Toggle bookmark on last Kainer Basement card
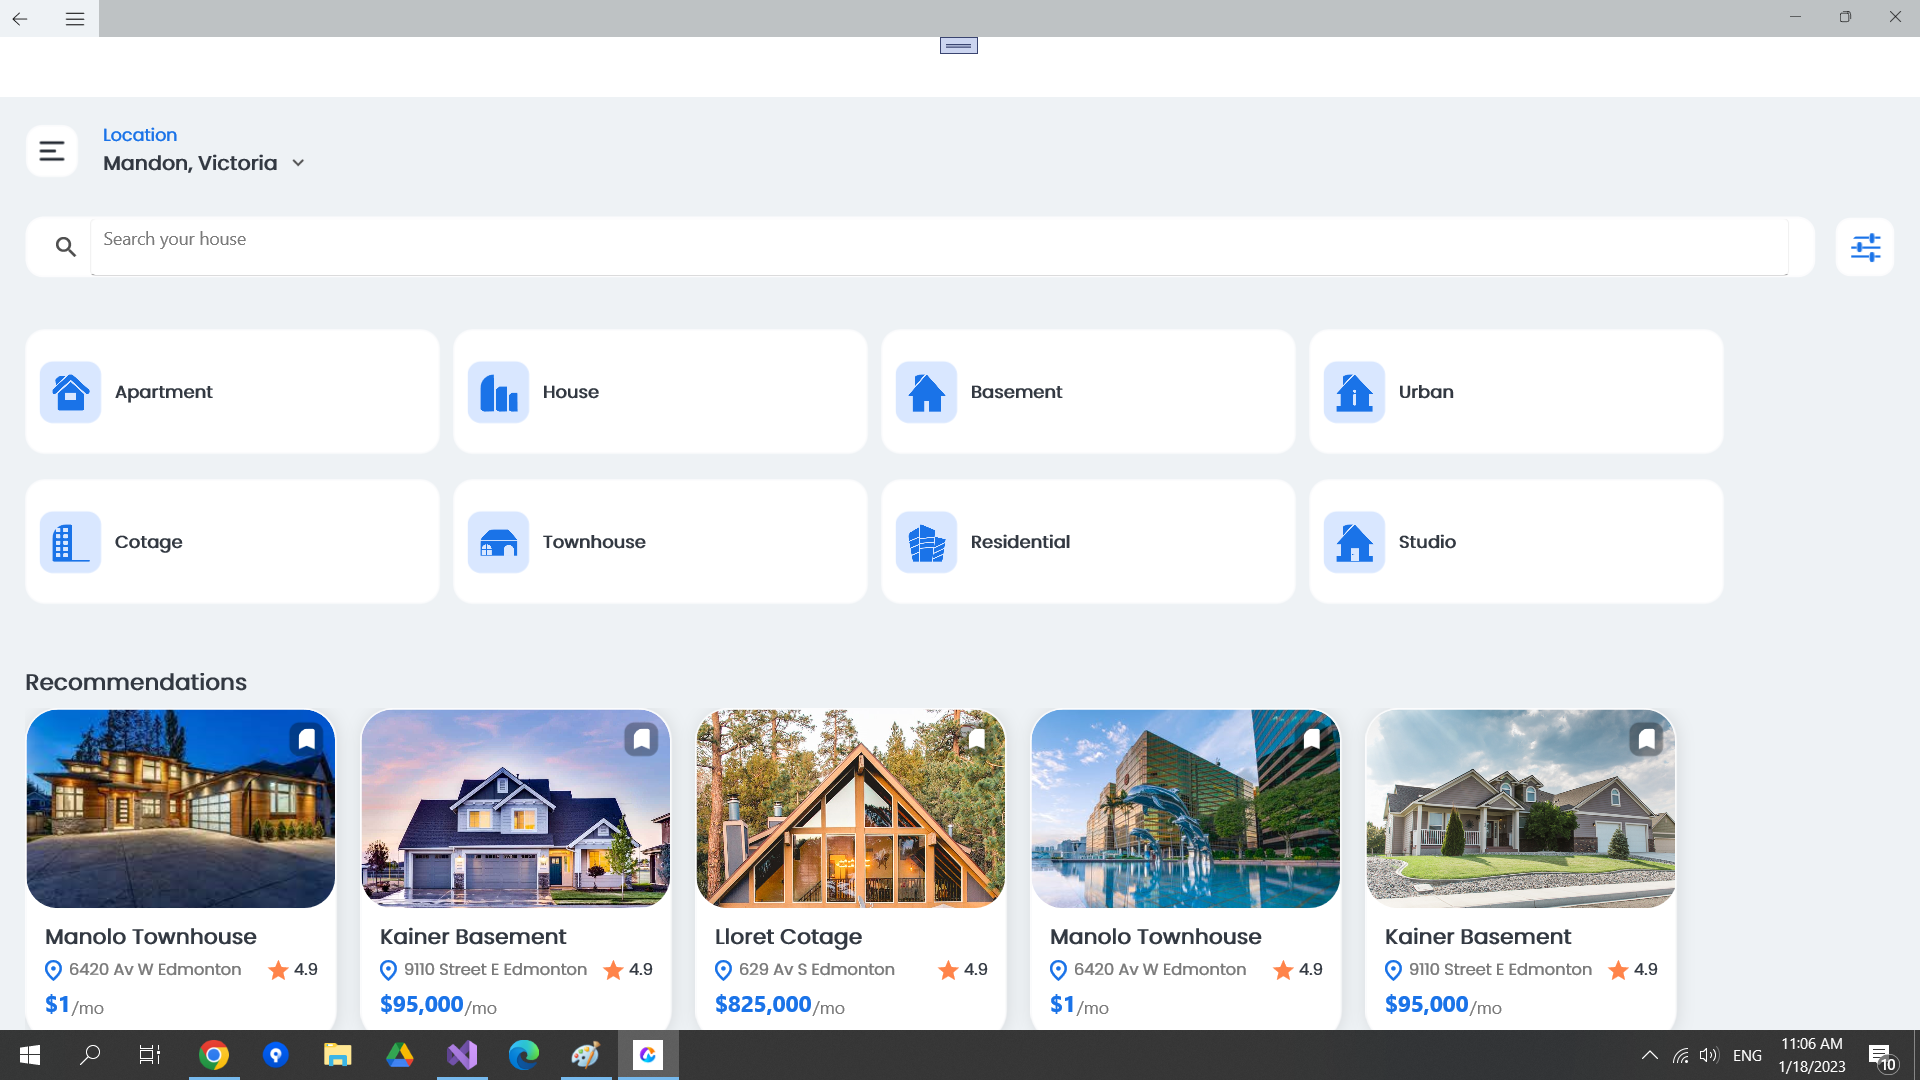This screenshot has width=1920, height=1080. [1646, 739]
